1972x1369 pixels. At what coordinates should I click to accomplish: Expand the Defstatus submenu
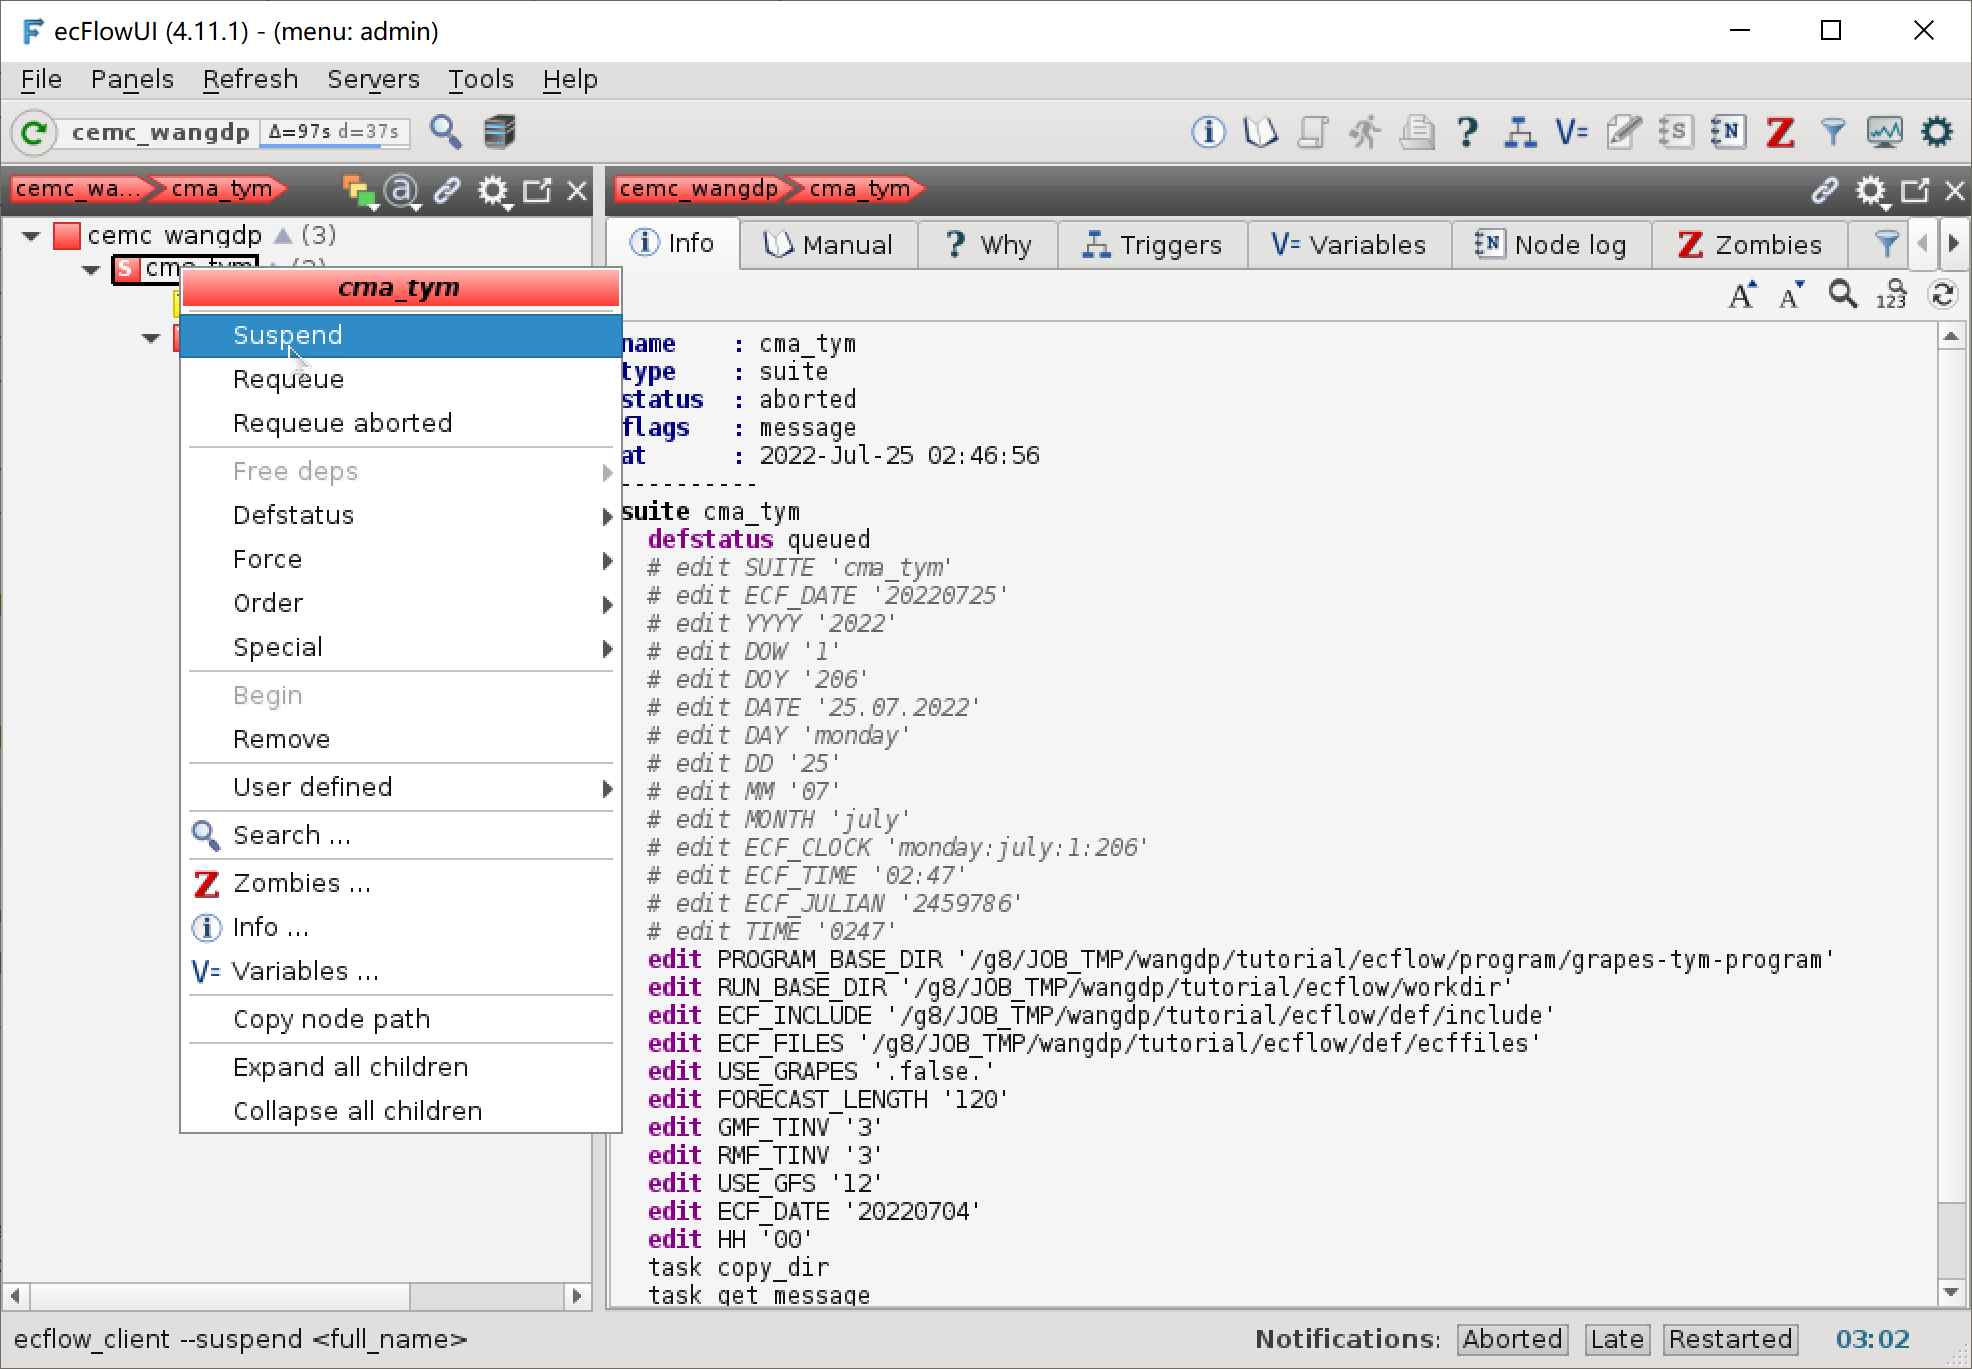400,515
